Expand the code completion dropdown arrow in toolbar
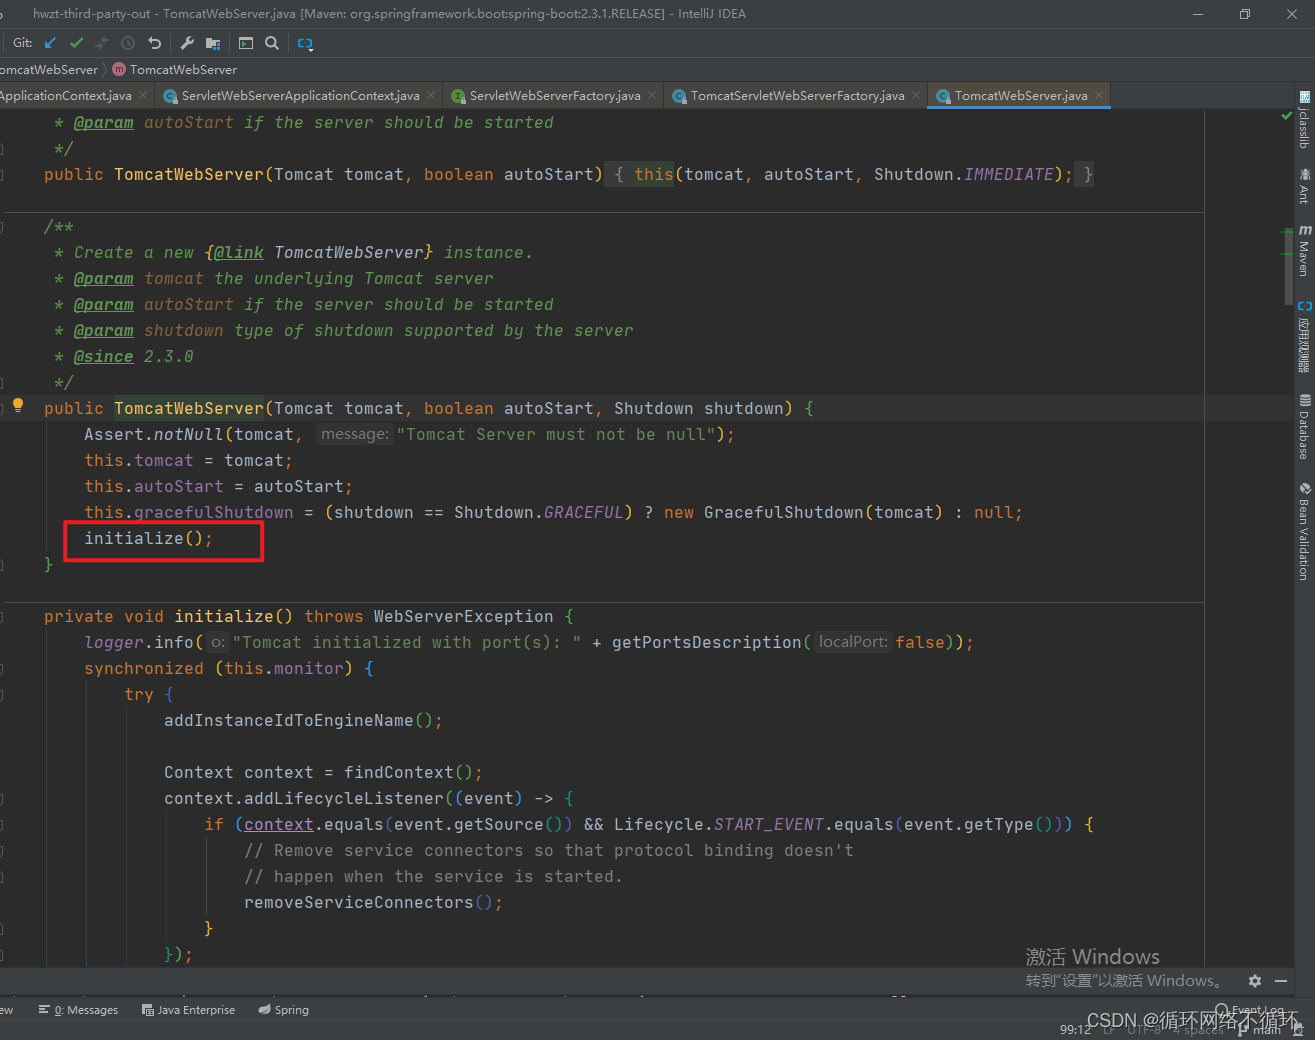The image size is (1315, 1040). tap(313, 49)
